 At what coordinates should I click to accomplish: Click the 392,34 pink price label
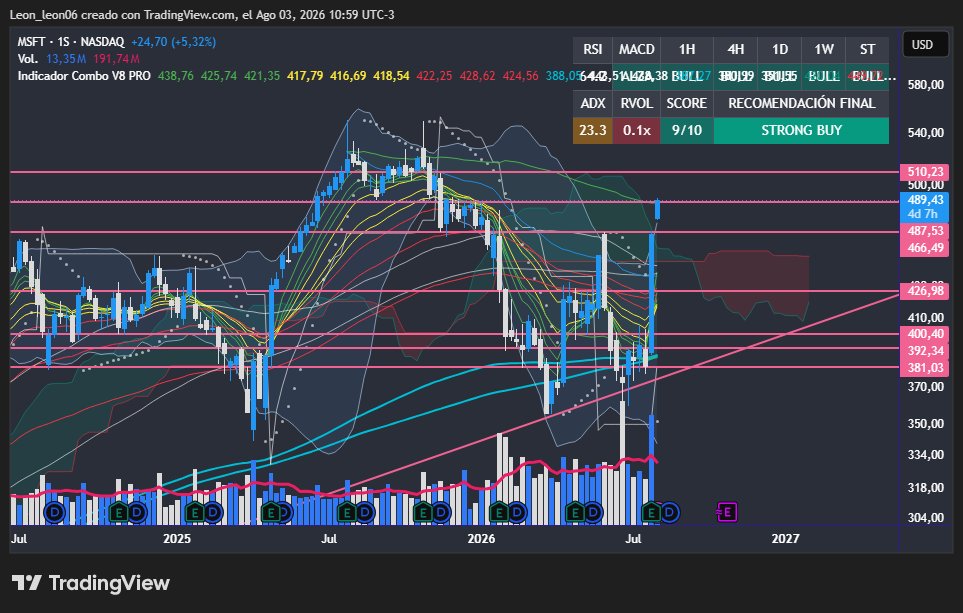pos(924,351)
